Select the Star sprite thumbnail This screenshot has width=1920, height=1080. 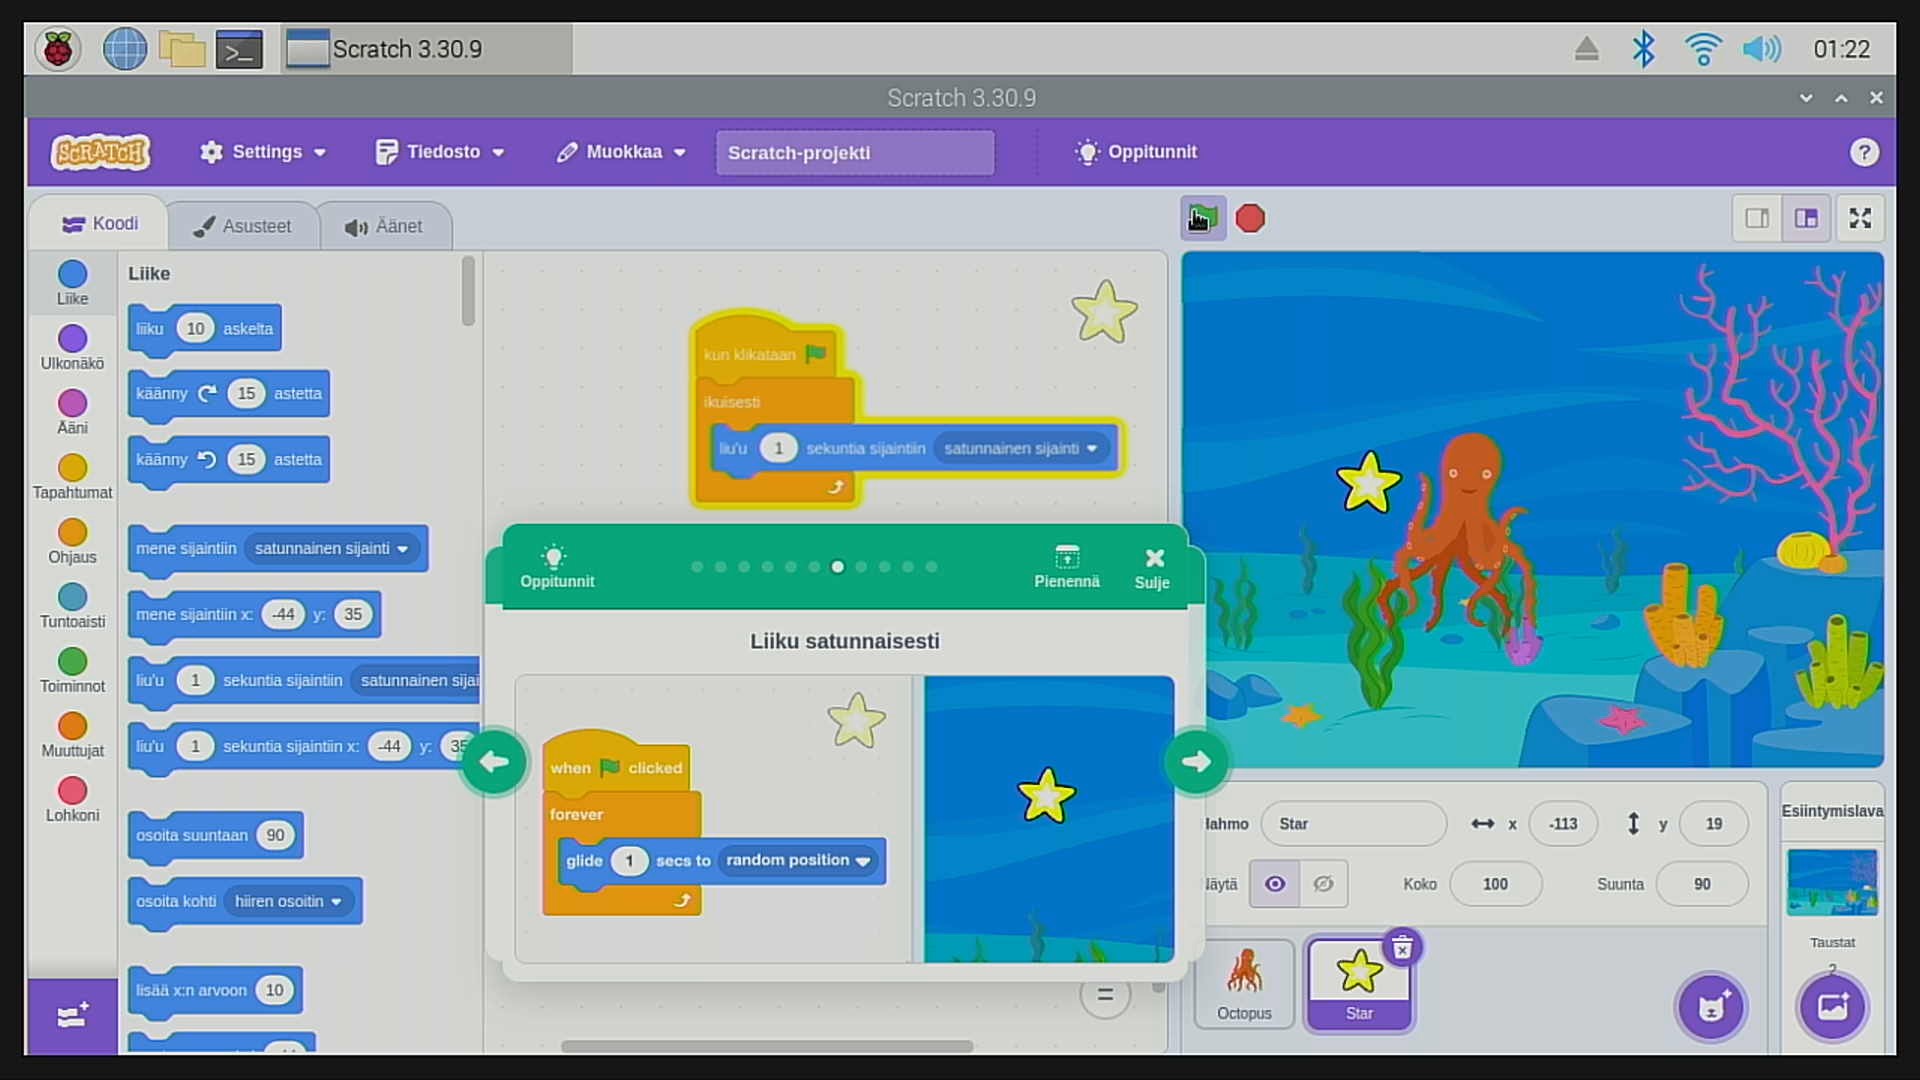1359,984
